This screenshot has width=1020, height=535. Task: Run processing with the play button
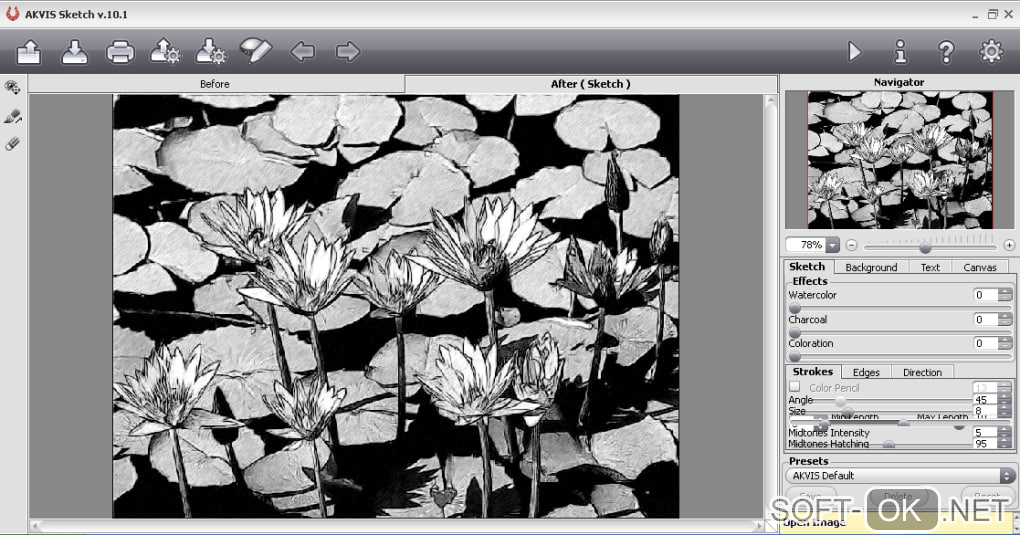pyautogui.click(x=855, y=51)
